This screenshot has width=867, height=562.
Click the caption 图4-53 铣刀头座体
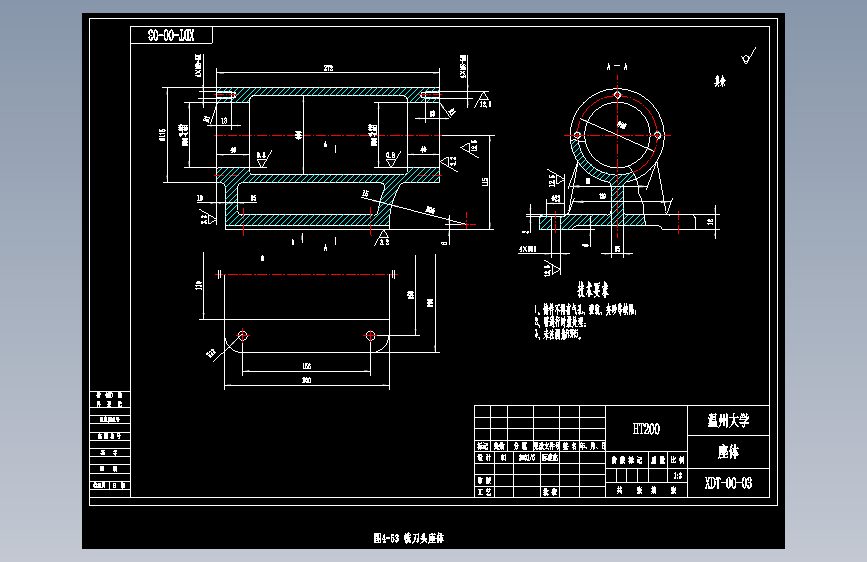(x=409, y=538)
